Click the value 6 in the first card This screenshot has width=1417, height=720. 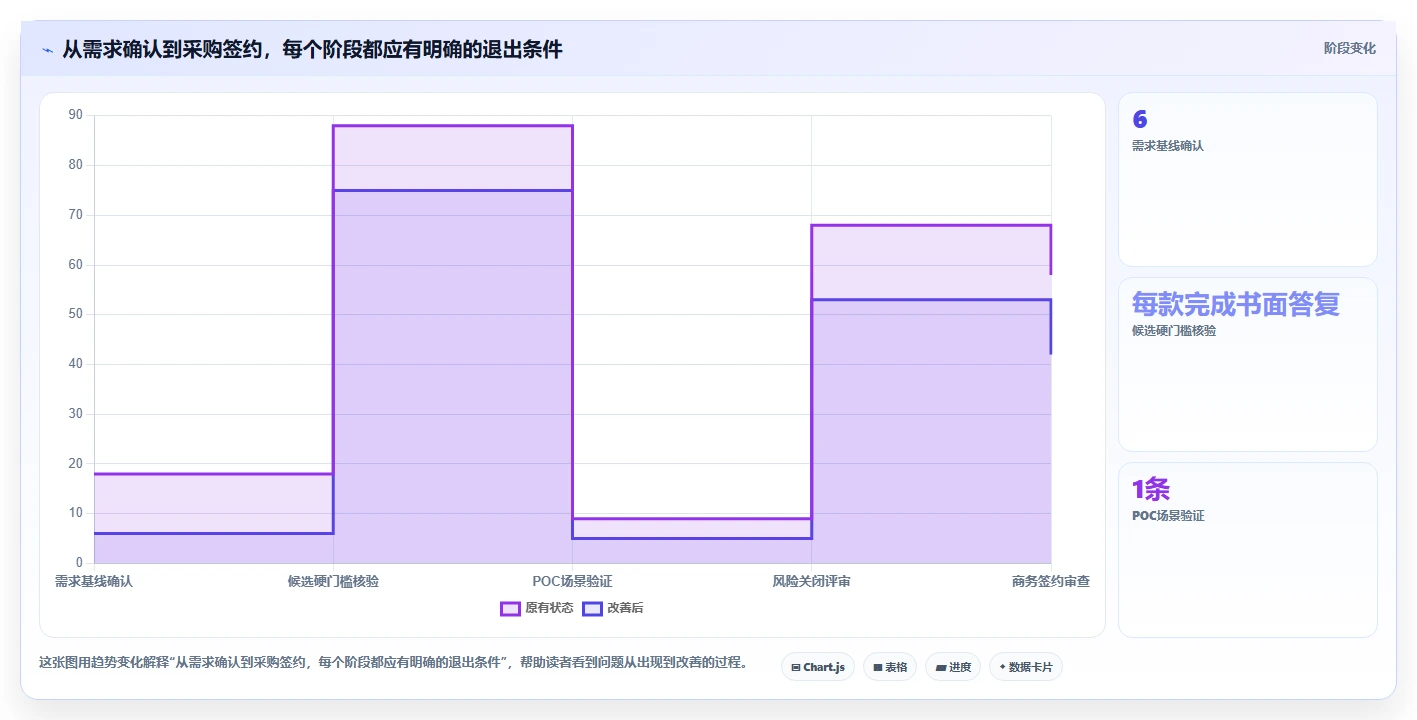pyautogui.click(x=1139, y=120)
